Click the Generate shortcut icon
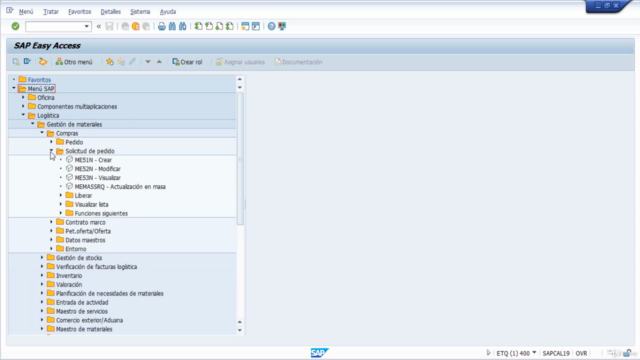640x360 pixels. 256,27
